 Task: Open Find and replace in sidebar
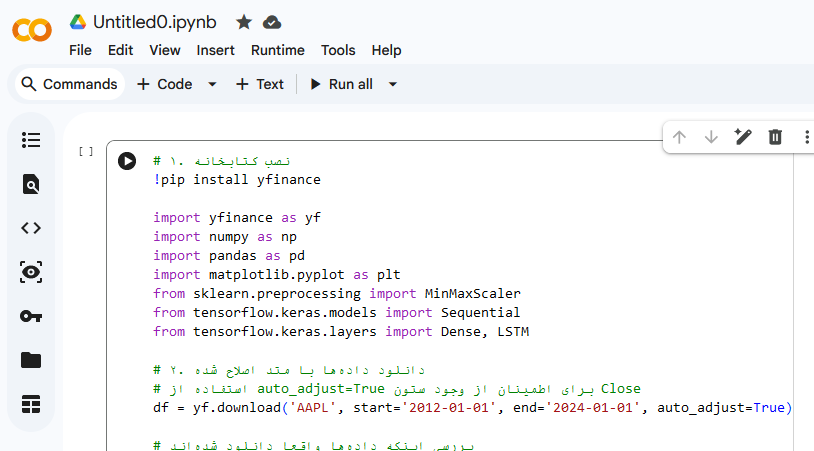[31, 184]
